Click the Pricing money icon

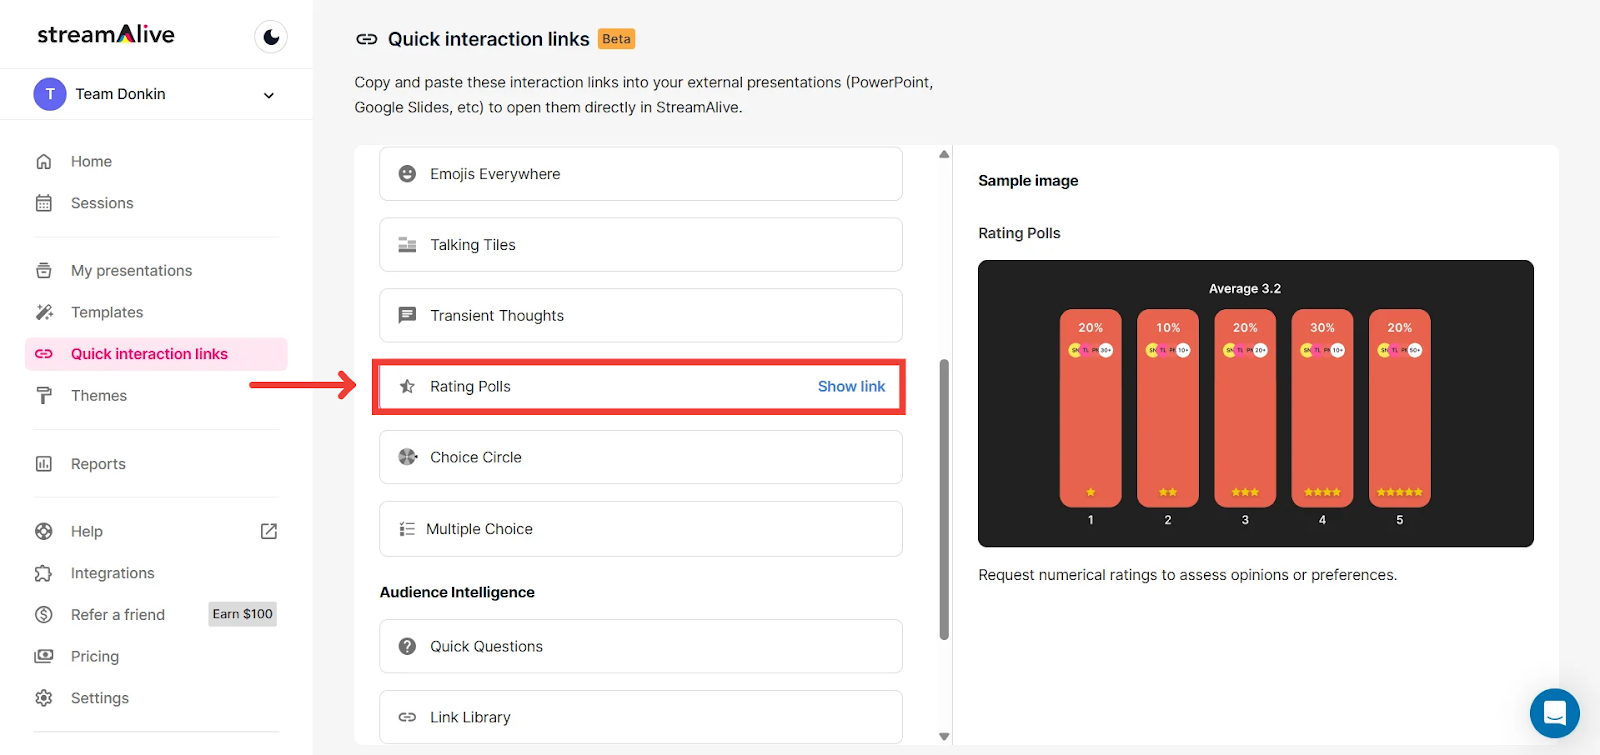(44, 656)
